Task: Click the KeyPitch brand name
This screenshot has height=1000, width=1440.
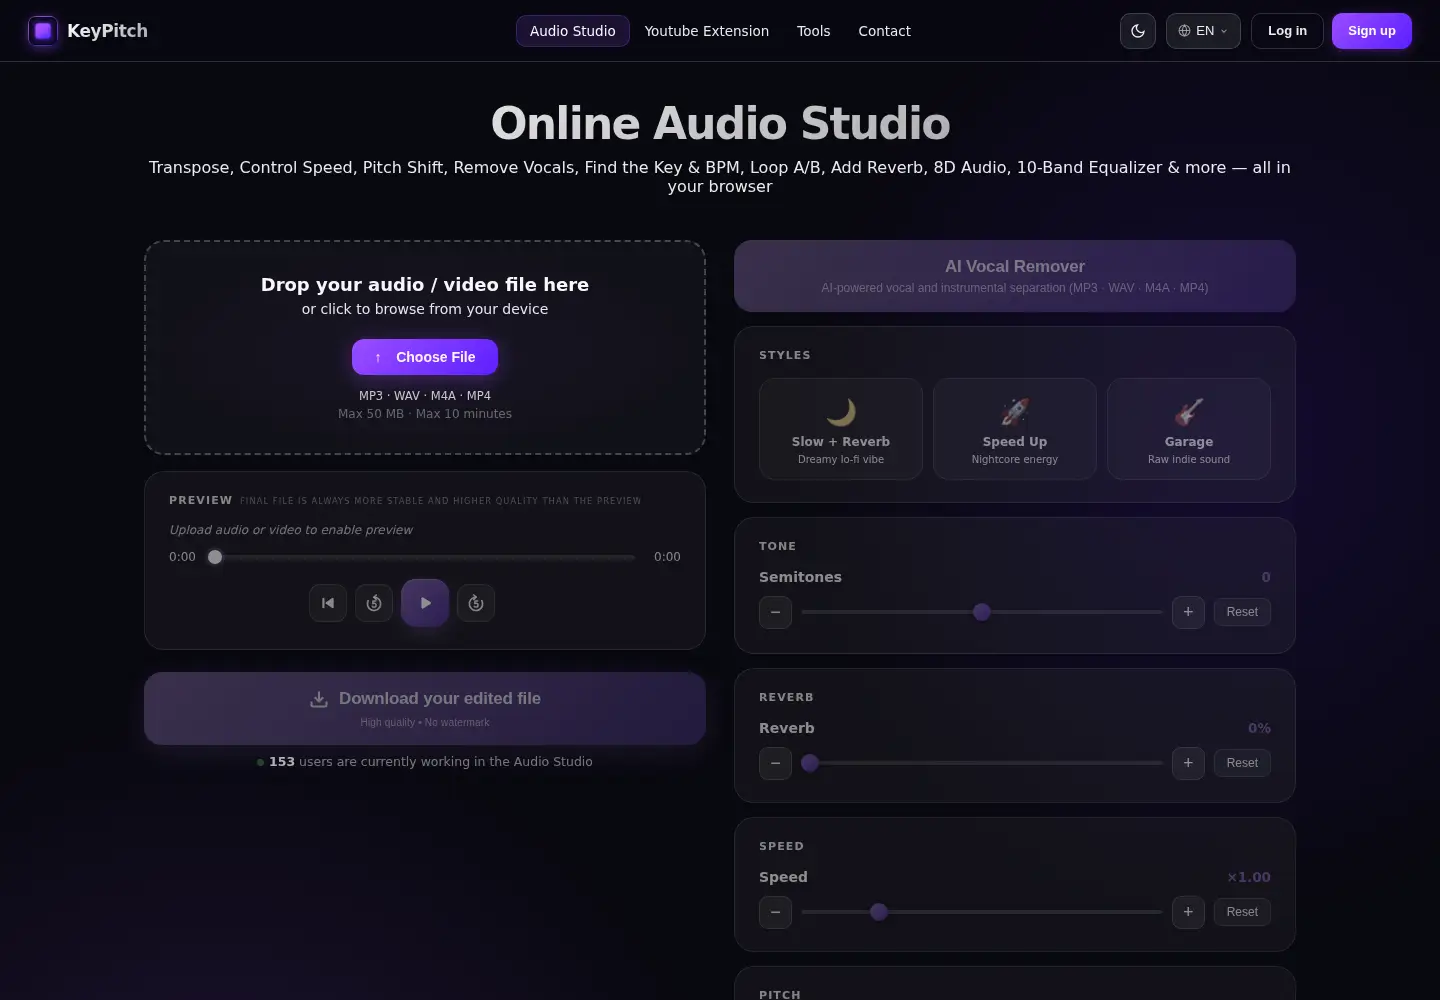Action: tap(107, 31)
